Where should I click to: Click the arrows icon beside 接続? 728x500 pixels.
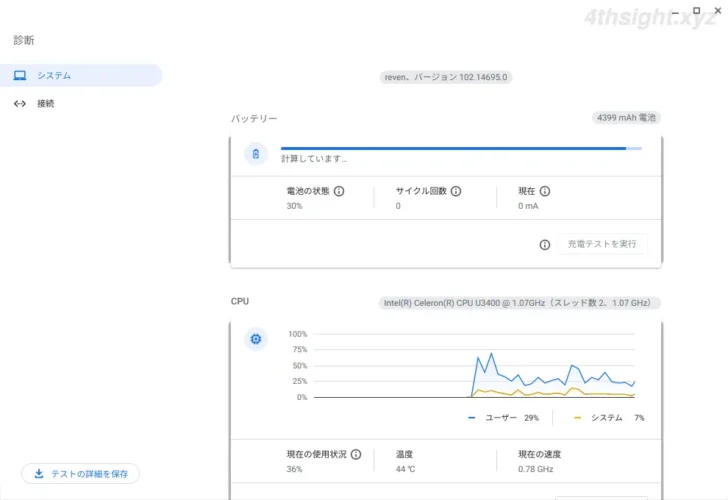(x=20, y=104)
